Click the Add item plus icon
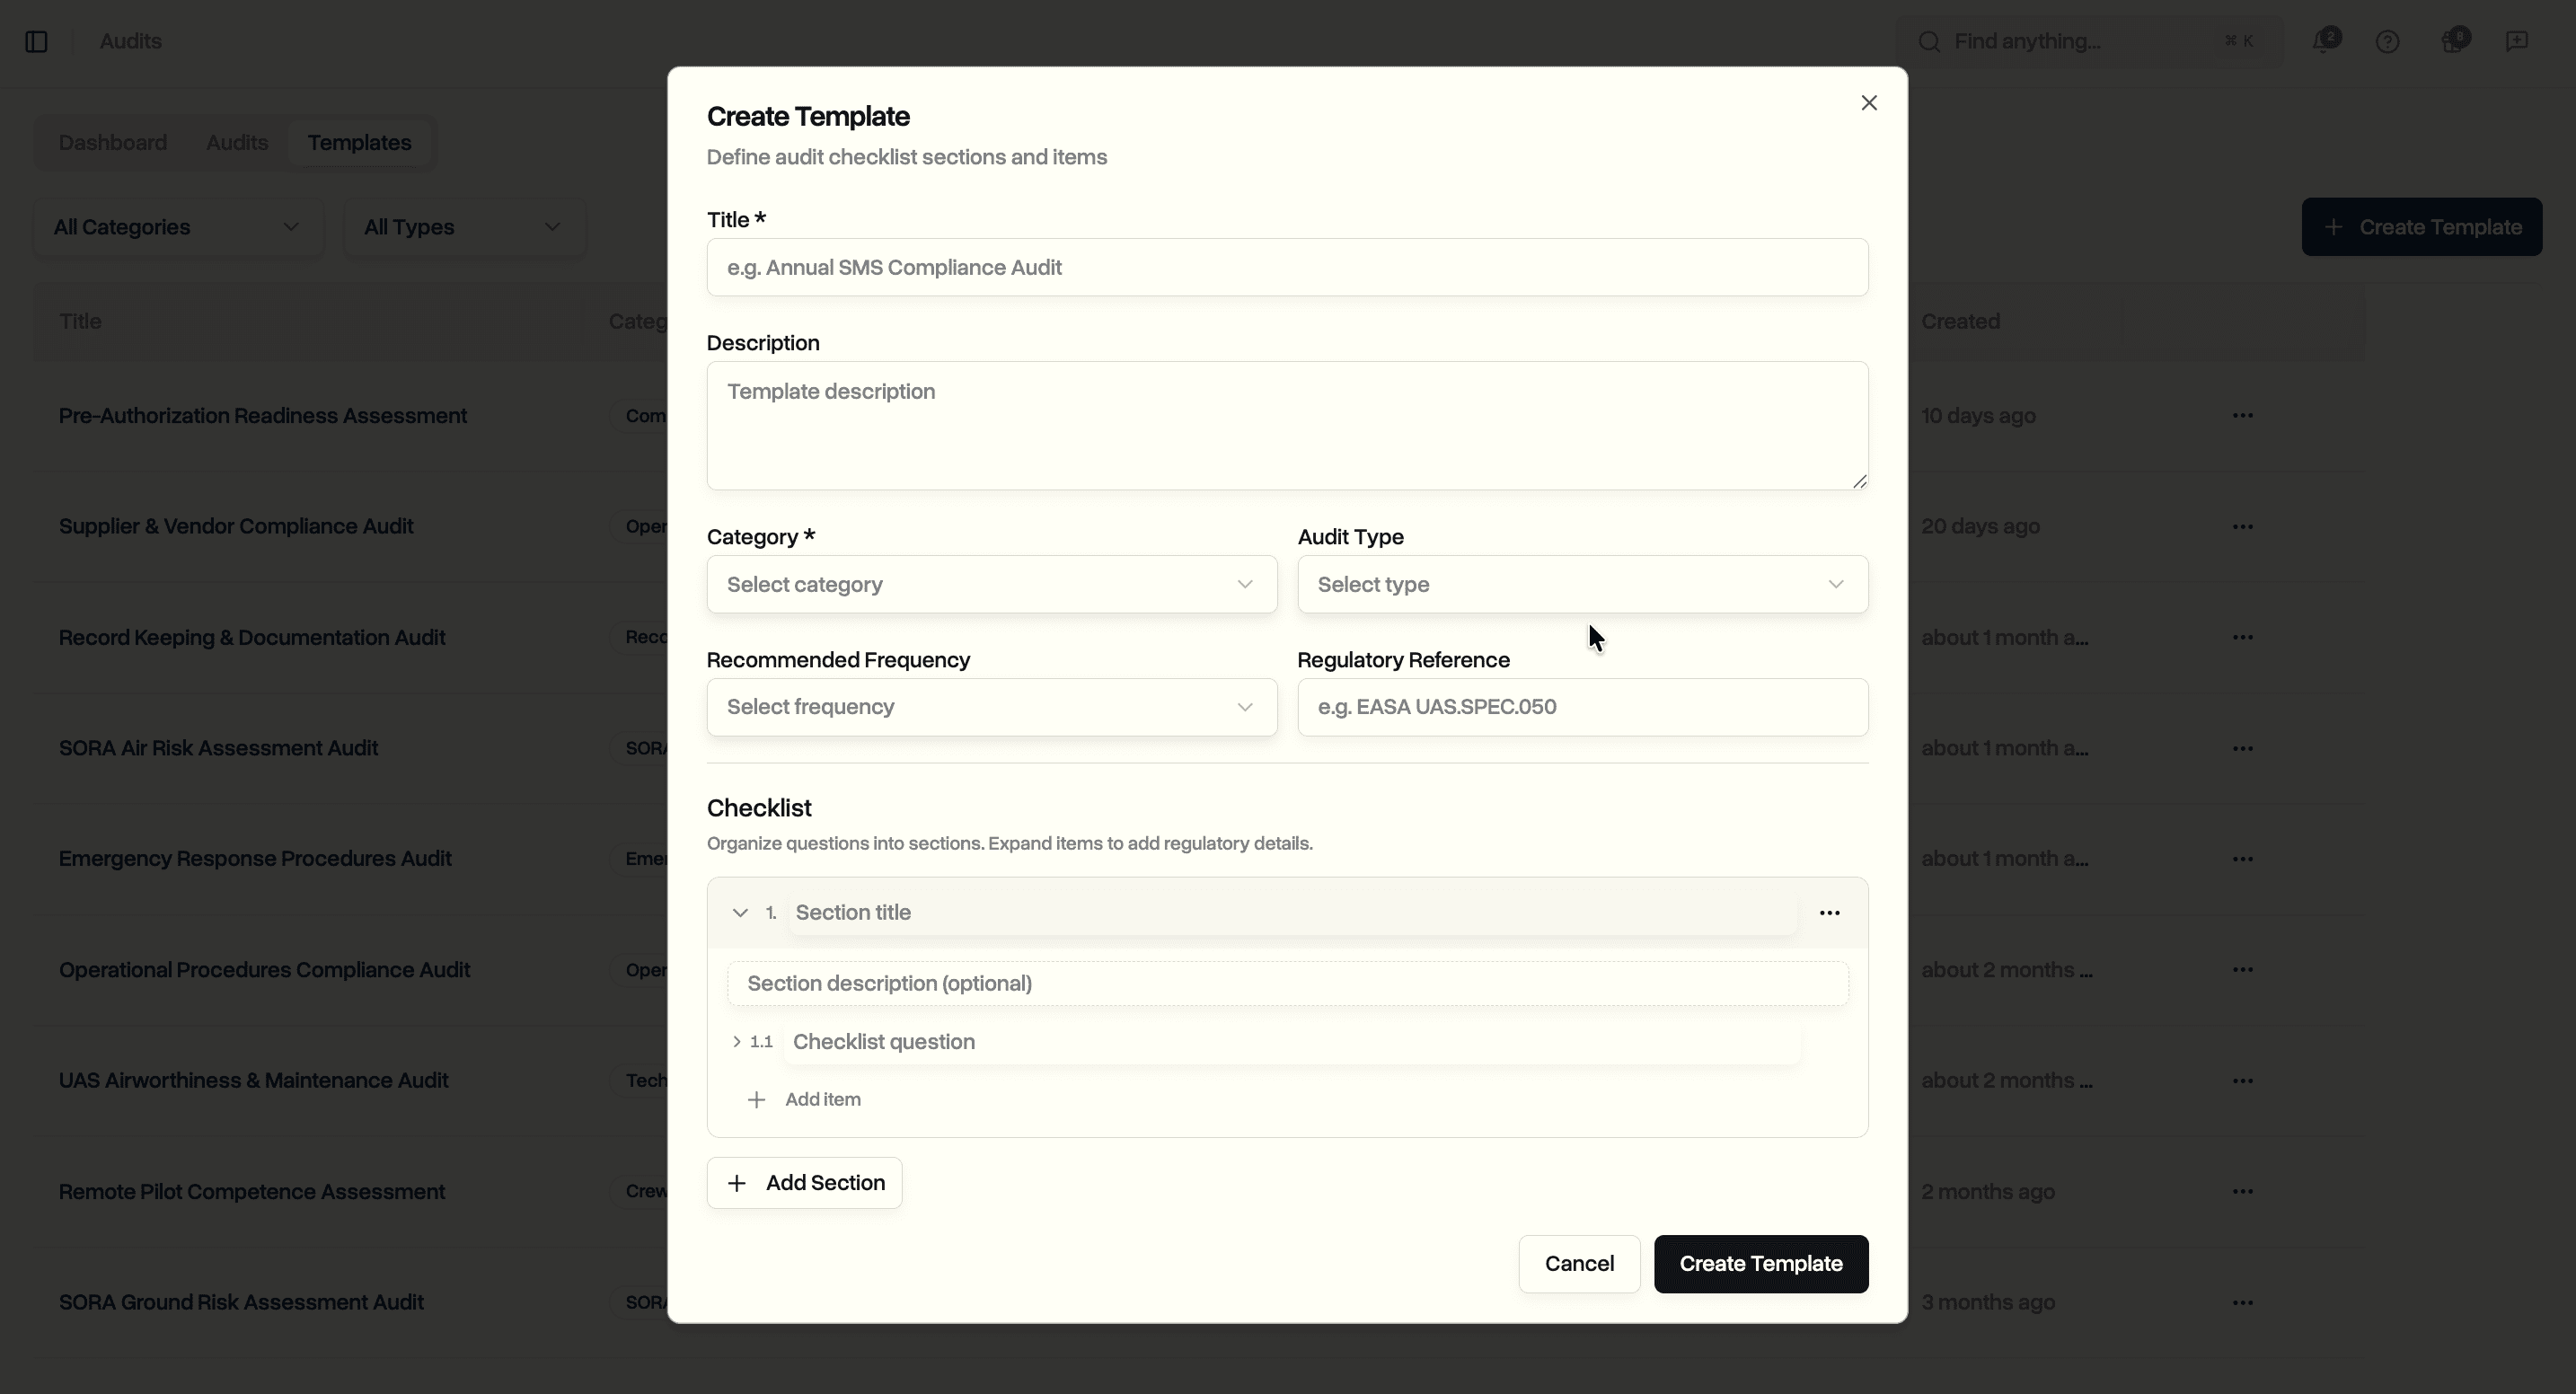The image size is (2576, 1394). tap(756, 1099)
